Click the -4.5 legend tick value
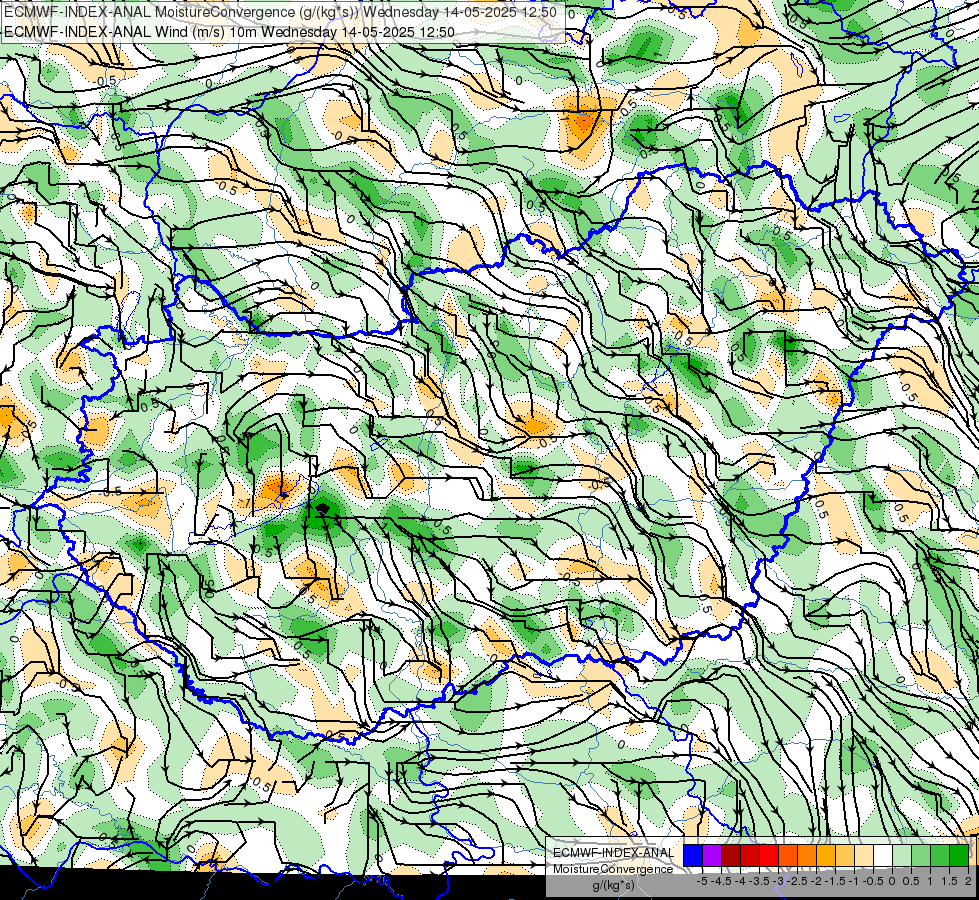This screenshot has width=979, height=900. click(x=721, y=881)
